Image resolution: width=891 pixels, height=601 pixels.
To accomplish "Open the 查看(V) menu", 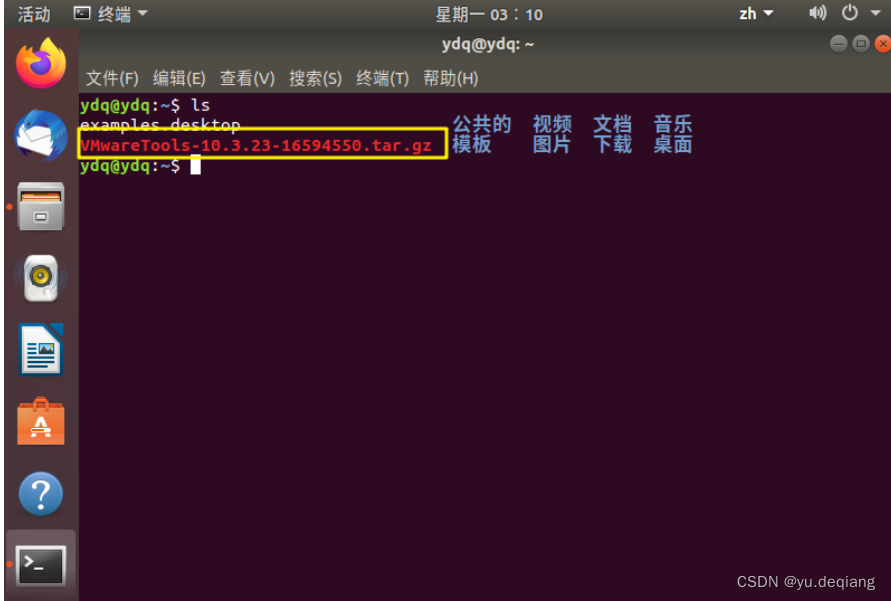I will tap(247, 78).
